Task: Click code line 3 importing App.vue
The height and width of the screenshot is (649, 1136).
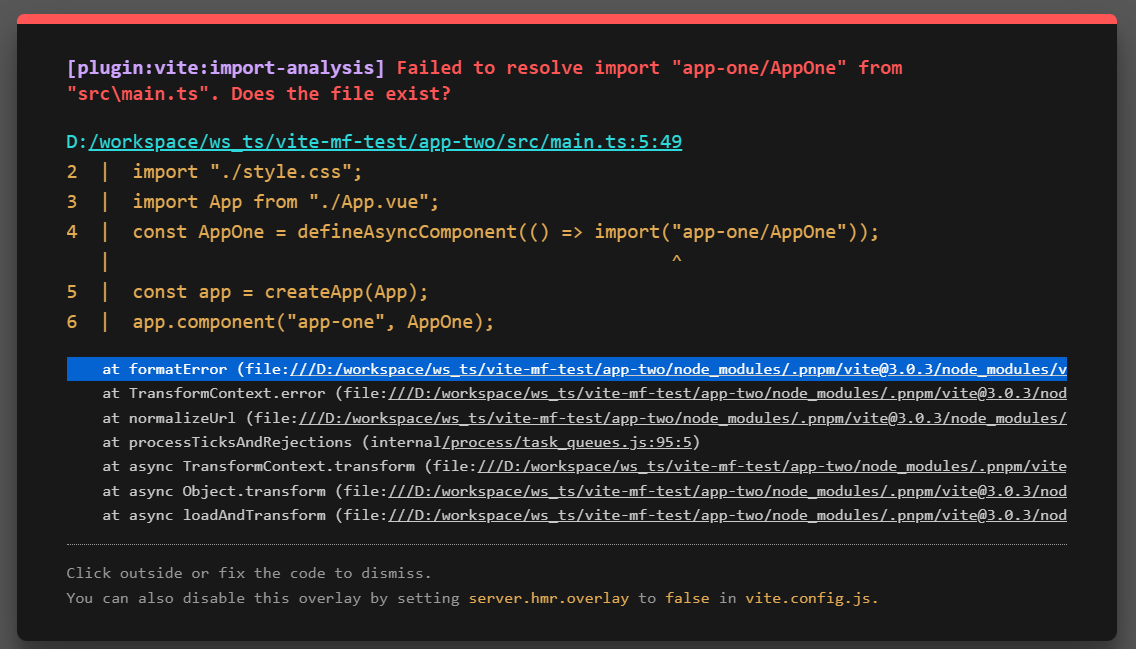Action: tap(253, 201)
